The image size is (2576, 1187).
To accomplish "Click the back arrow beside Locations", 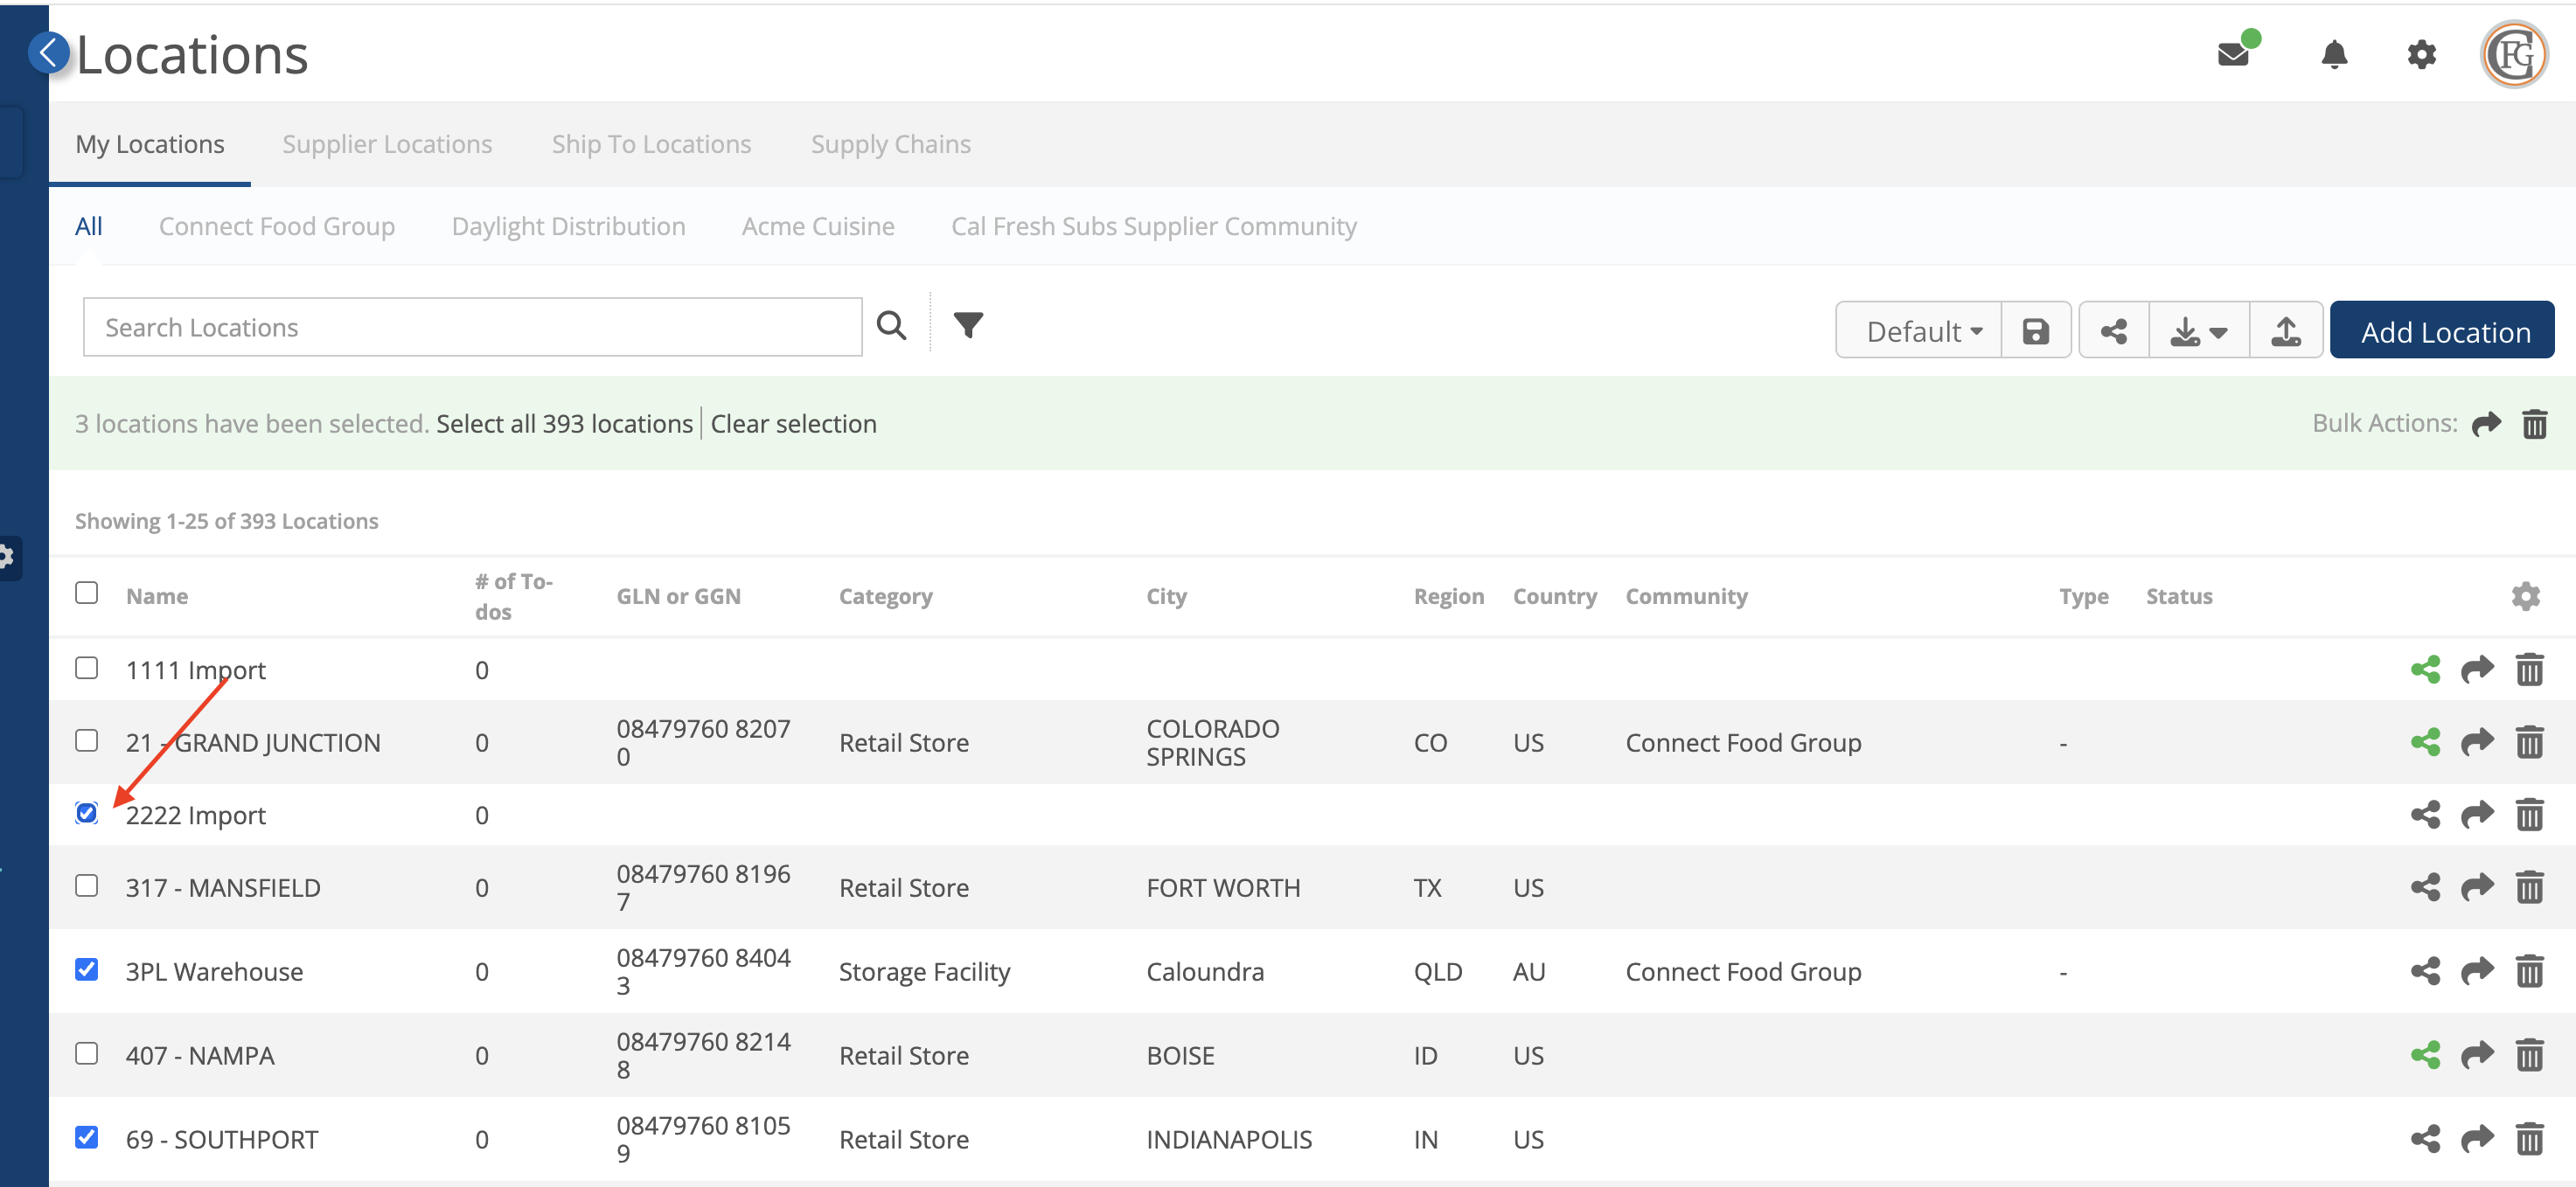I will pyautogui.click(x=48, y=53).
